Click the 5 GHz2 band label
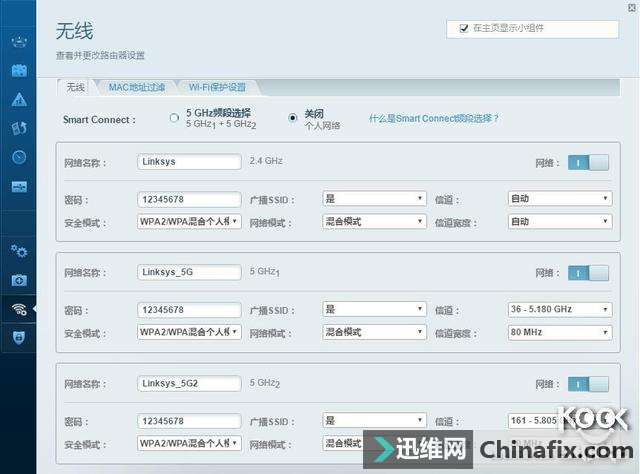 [264, 383]
